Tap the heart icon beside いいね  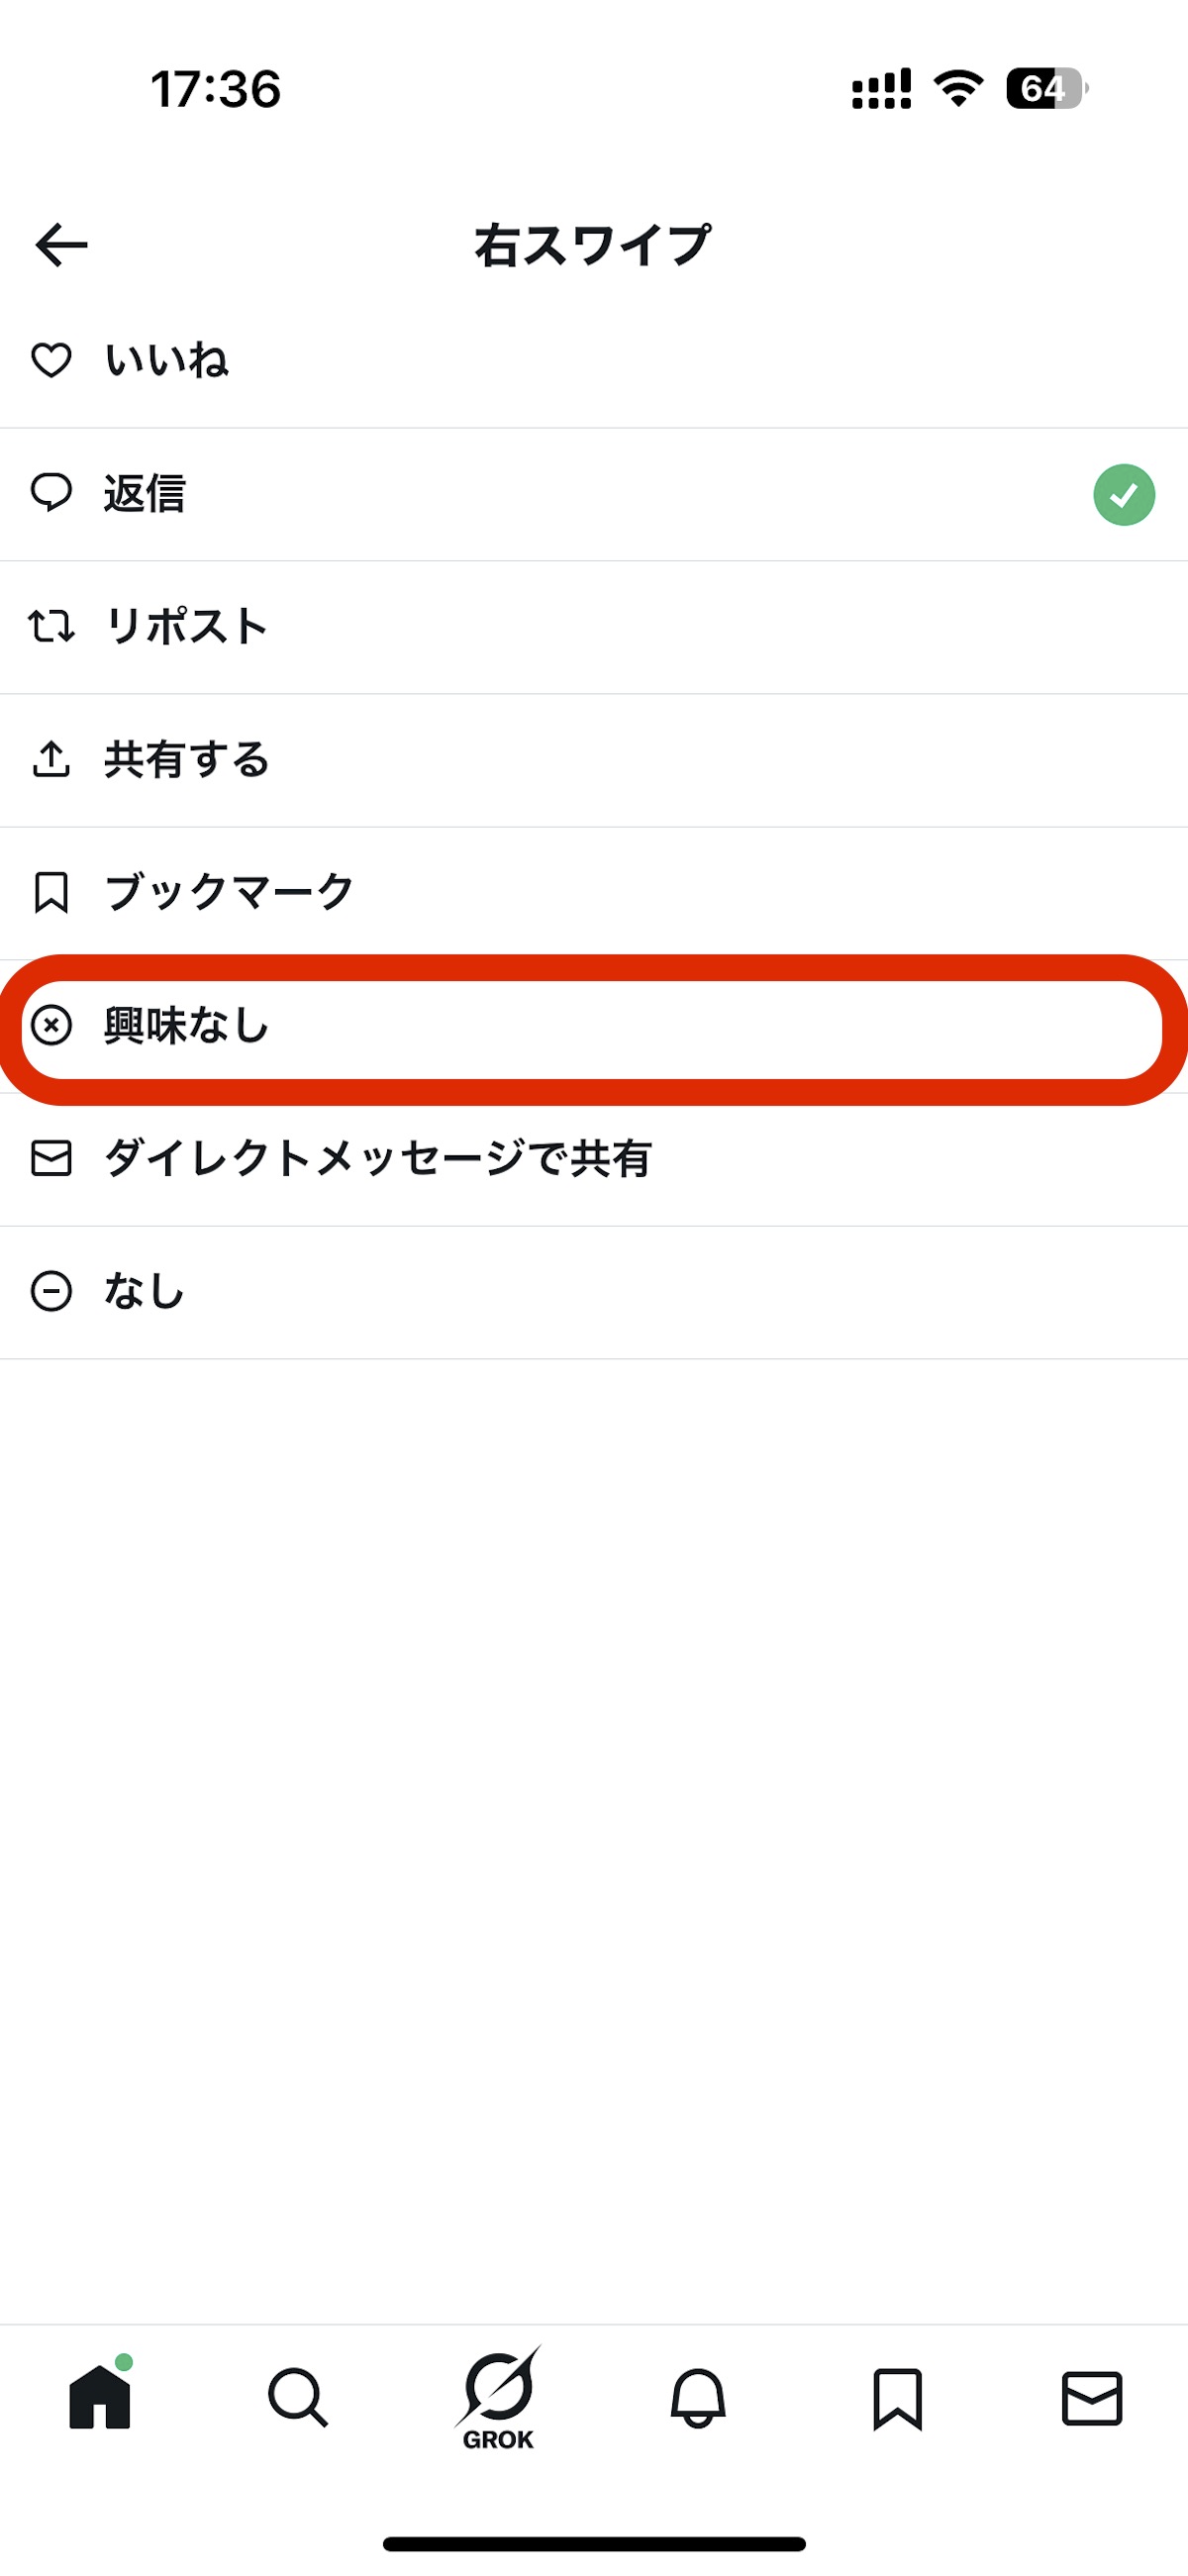point(51,360)
